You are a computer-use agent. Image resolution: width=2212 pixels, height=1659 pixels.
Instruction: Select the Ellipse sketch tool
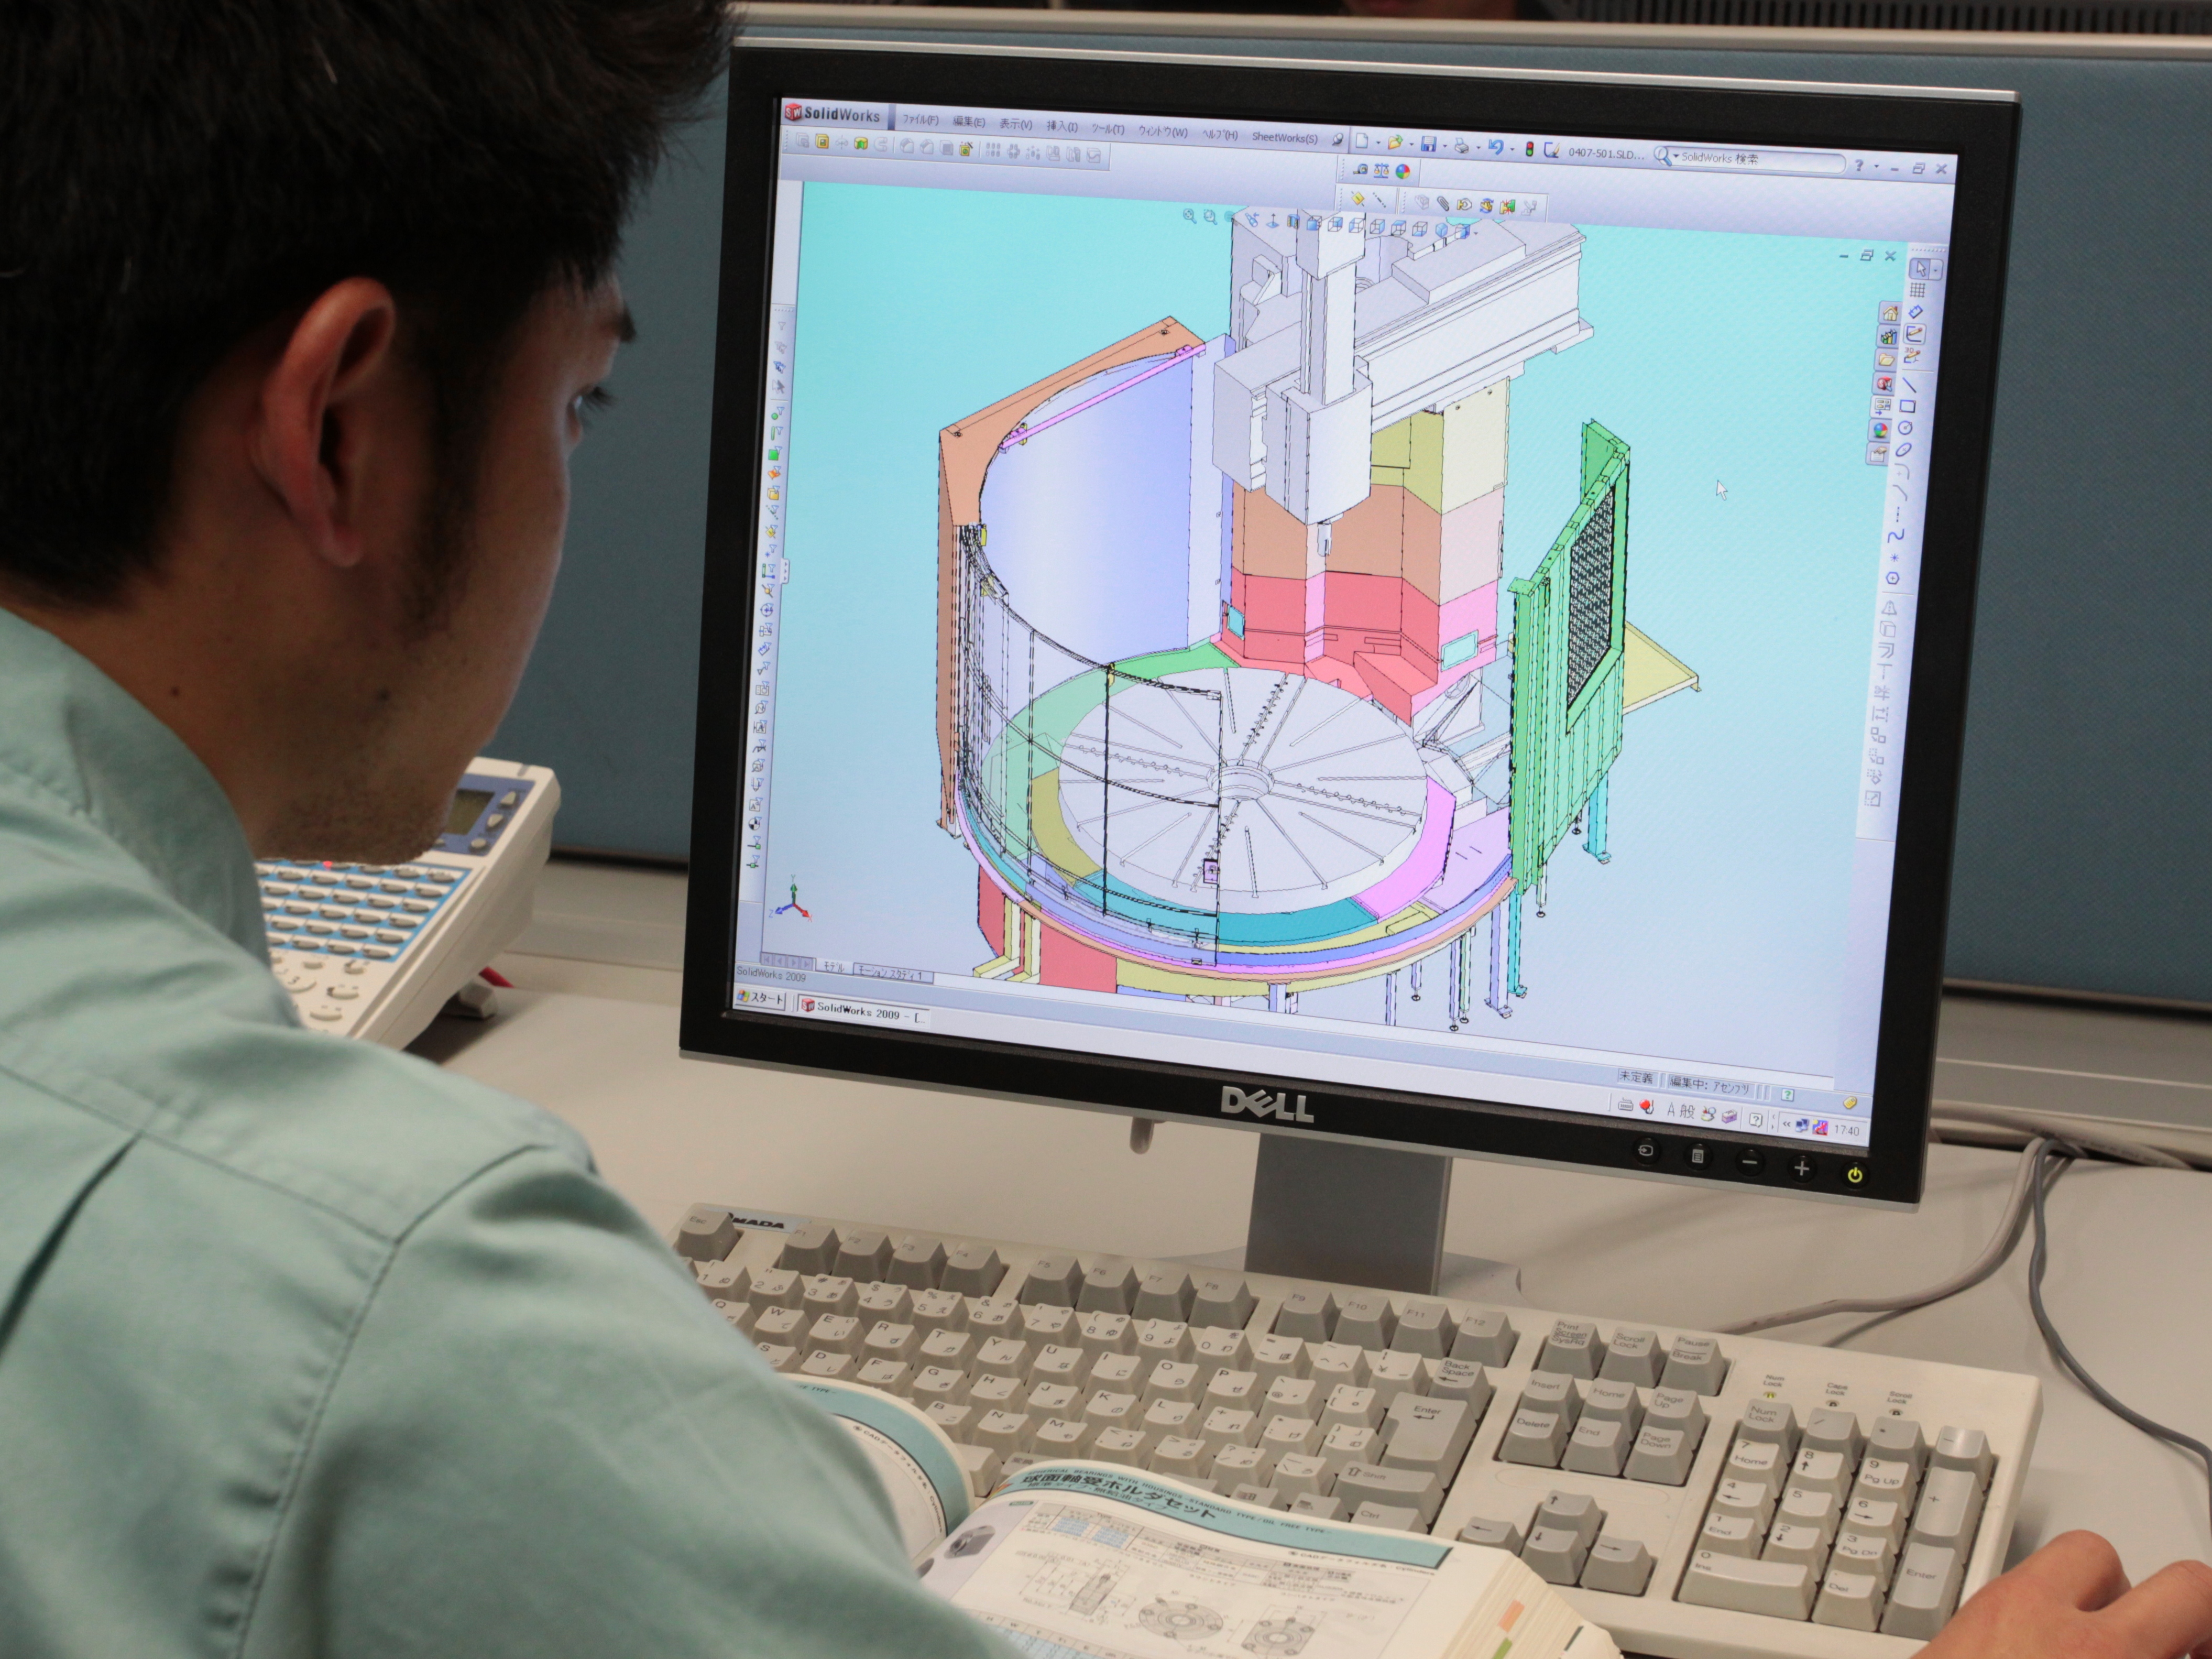[1904, 450]
